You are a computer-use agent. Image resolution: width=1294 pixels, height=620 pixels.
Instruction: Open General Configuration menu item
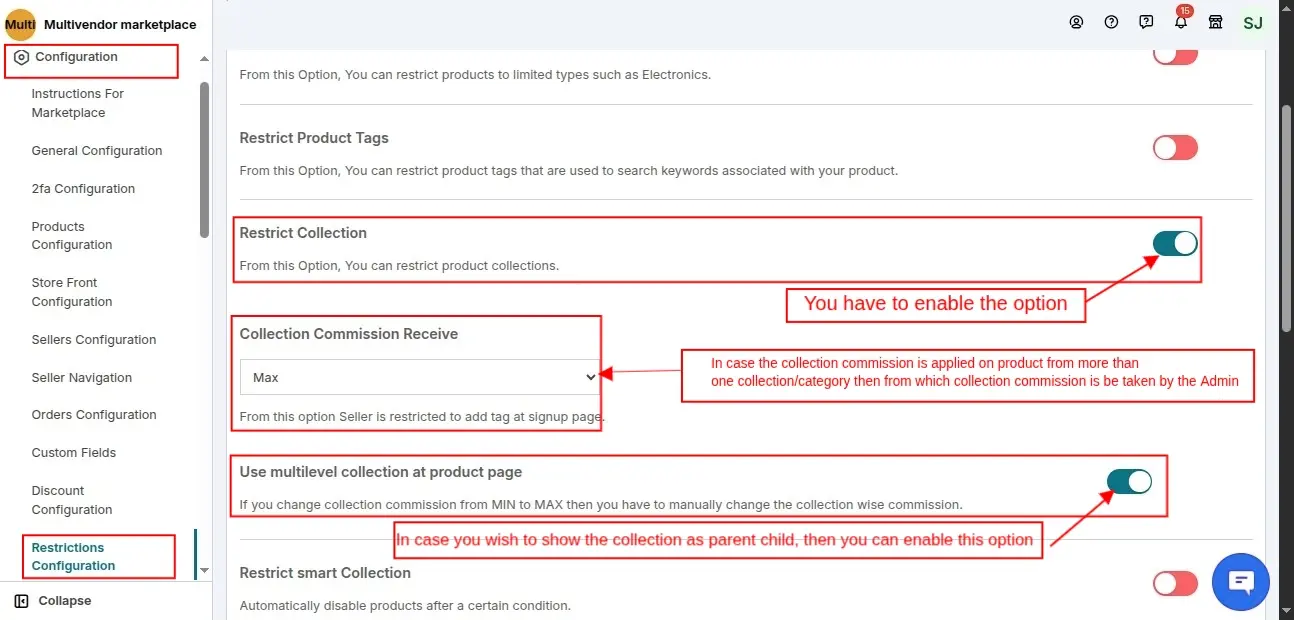coord(96,151)
